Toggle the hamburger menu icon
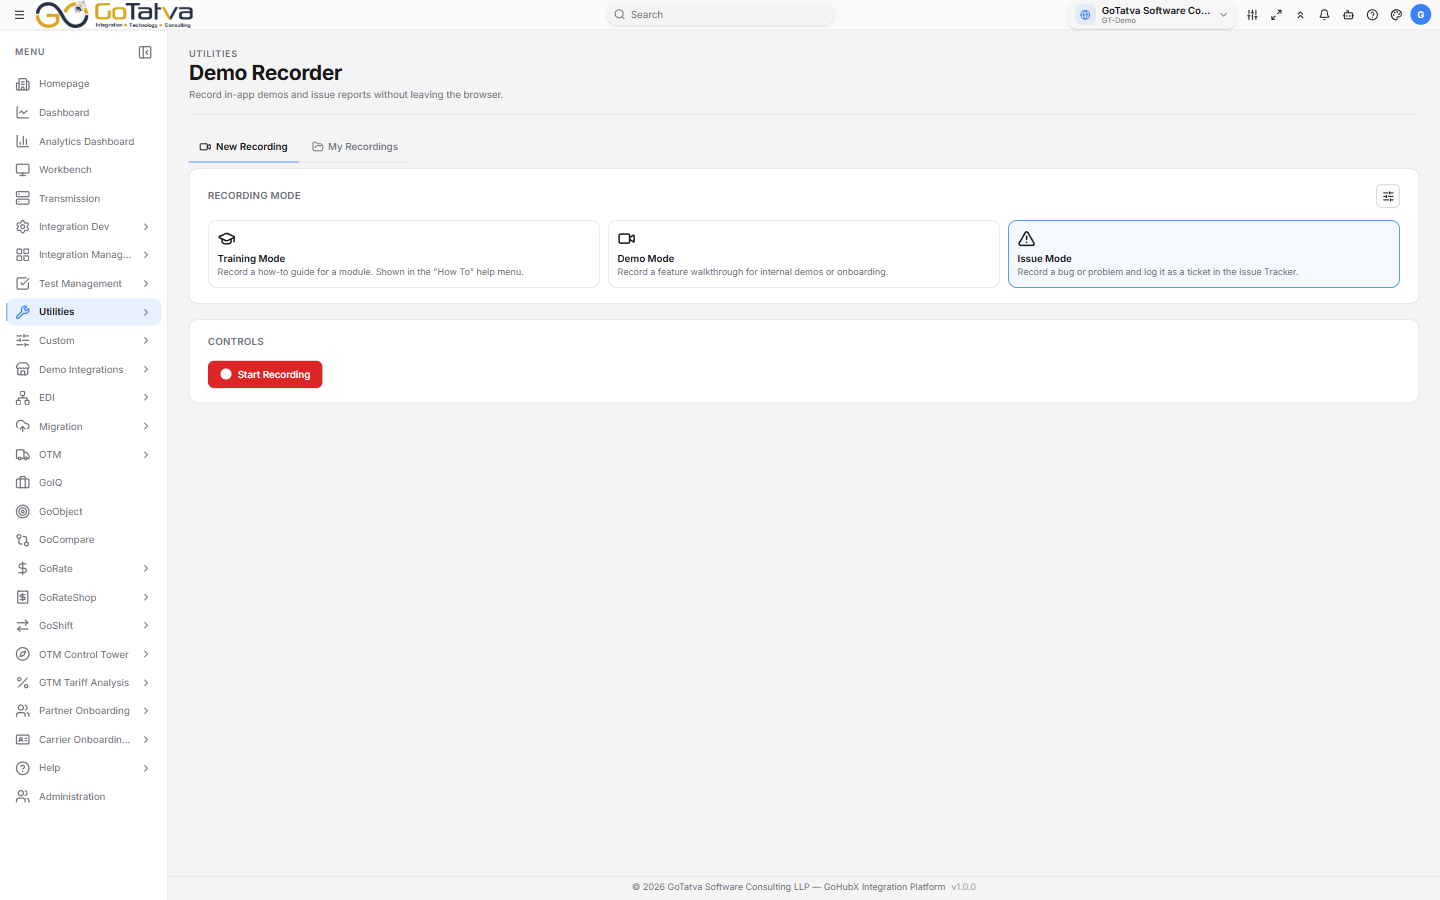Screen dimensions: 1440x900 [x=19, y=15]
